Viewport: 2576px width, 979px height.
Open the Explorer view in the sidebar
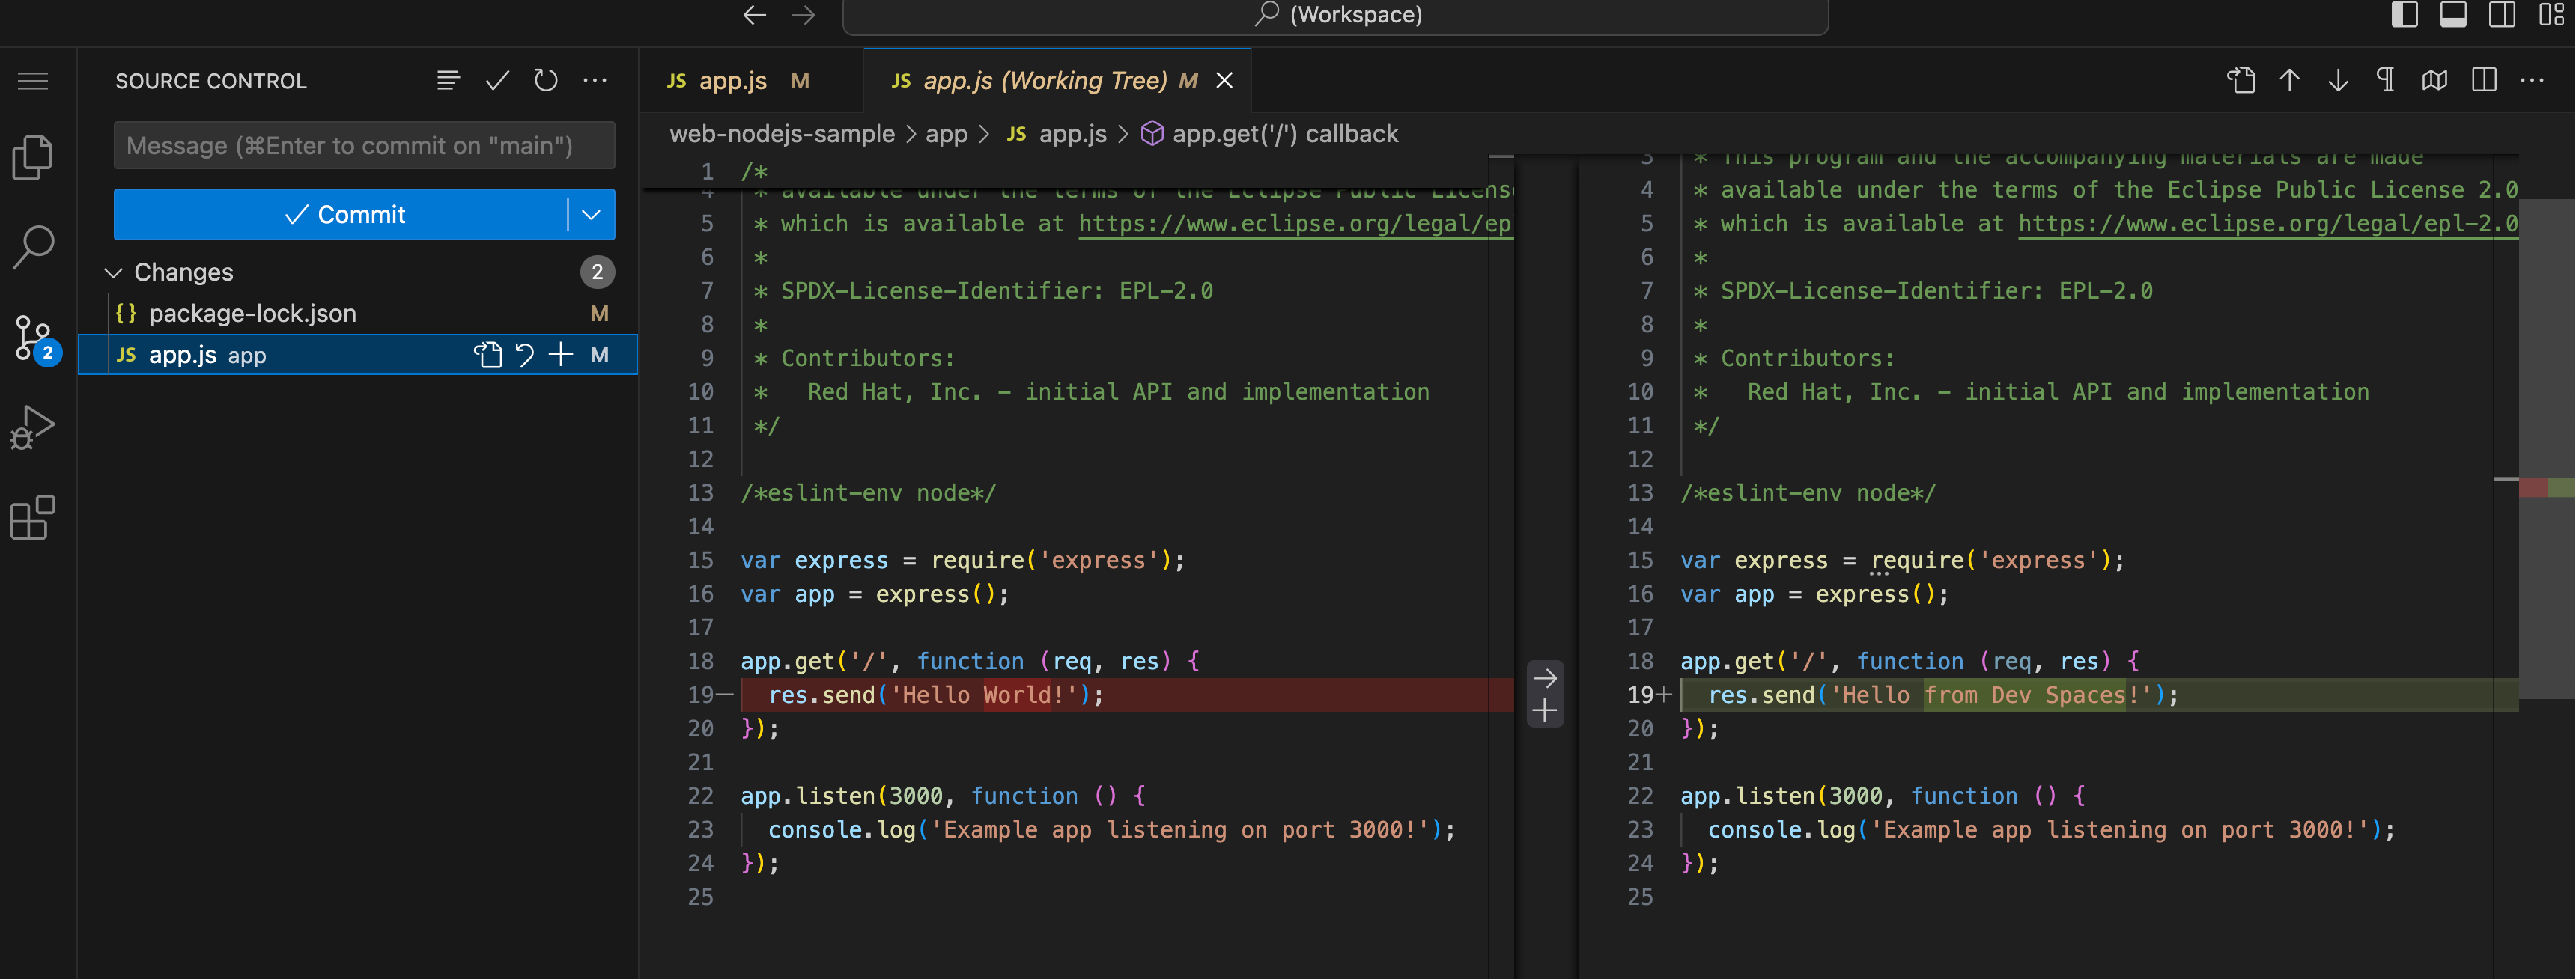tap(33, 157)
